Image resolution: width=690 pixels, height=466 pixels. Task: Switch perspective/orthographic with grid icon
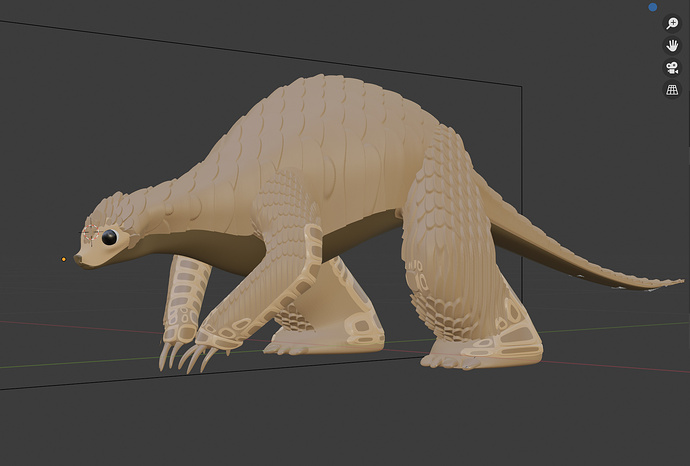672,90
